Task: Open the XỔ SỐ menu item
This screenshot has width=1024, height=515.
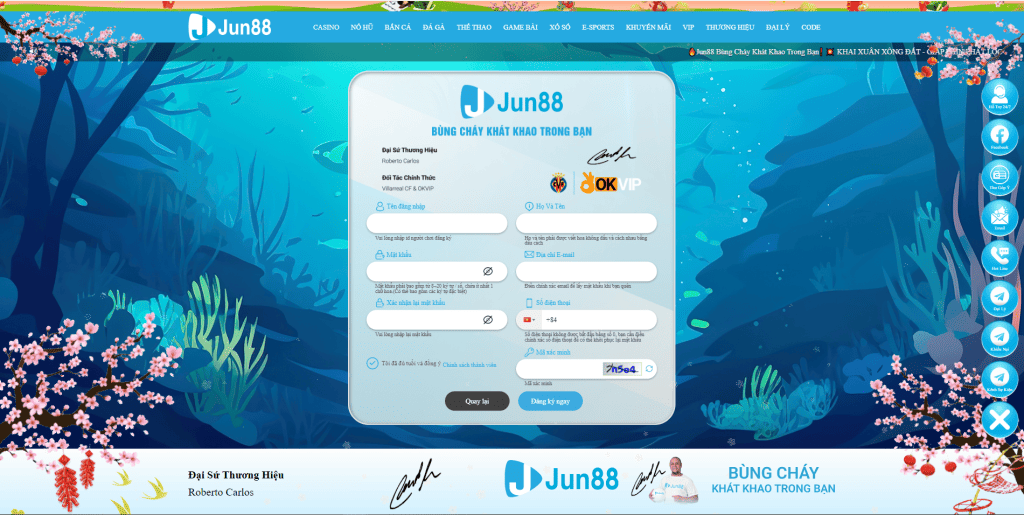Action: pyautogui.click(x=560, y=28)
